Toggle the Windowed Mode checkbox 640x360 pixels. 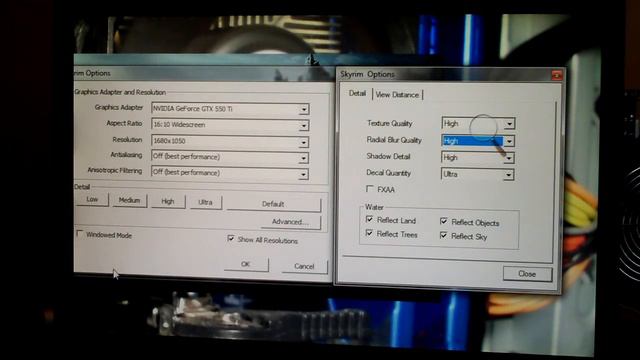[x=80, y=234]
